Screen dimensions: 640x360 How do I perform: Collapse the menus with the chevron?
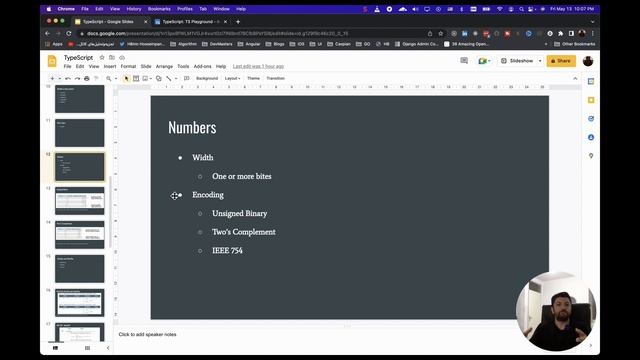(x=576, y=78)
